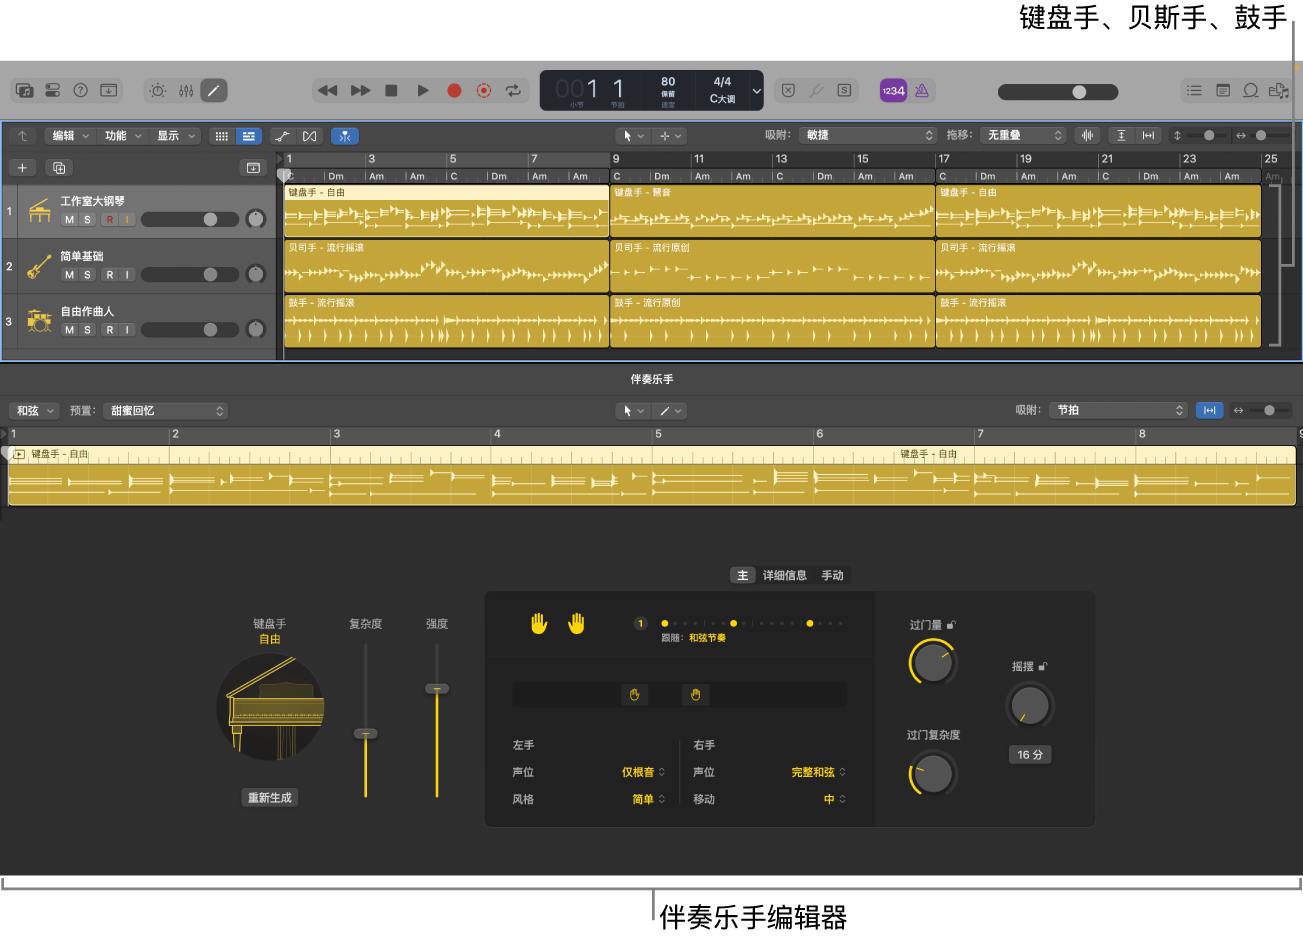Click the 16 分 swing value button
The height and width of the screenshot is (939, 1303).
pyautogui.click(x=1029, y=755)
